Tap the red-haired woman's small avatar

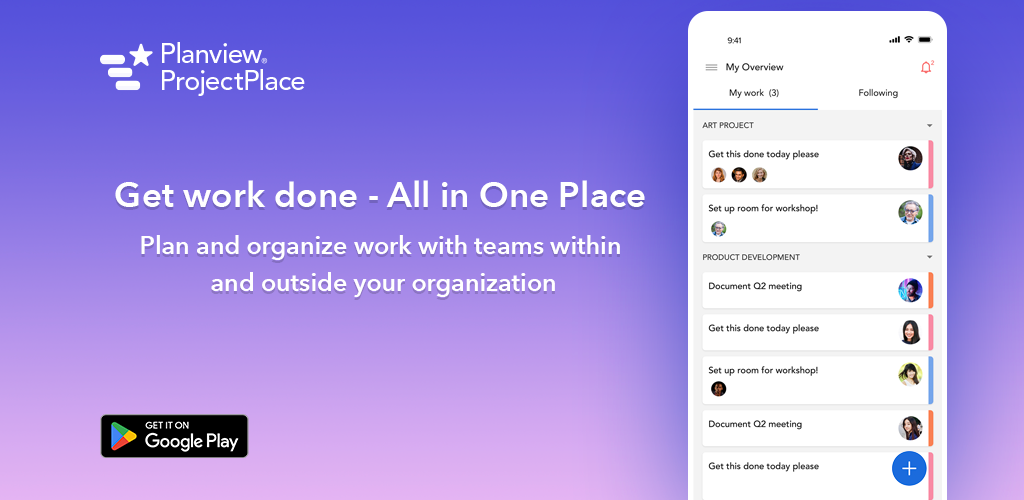(x=718, y=175)
